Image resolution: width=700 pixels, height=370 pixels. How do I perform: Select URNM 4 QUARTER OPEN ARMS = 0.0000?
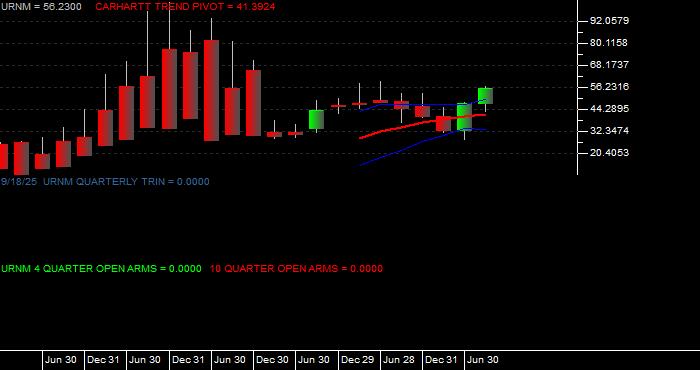101,269
